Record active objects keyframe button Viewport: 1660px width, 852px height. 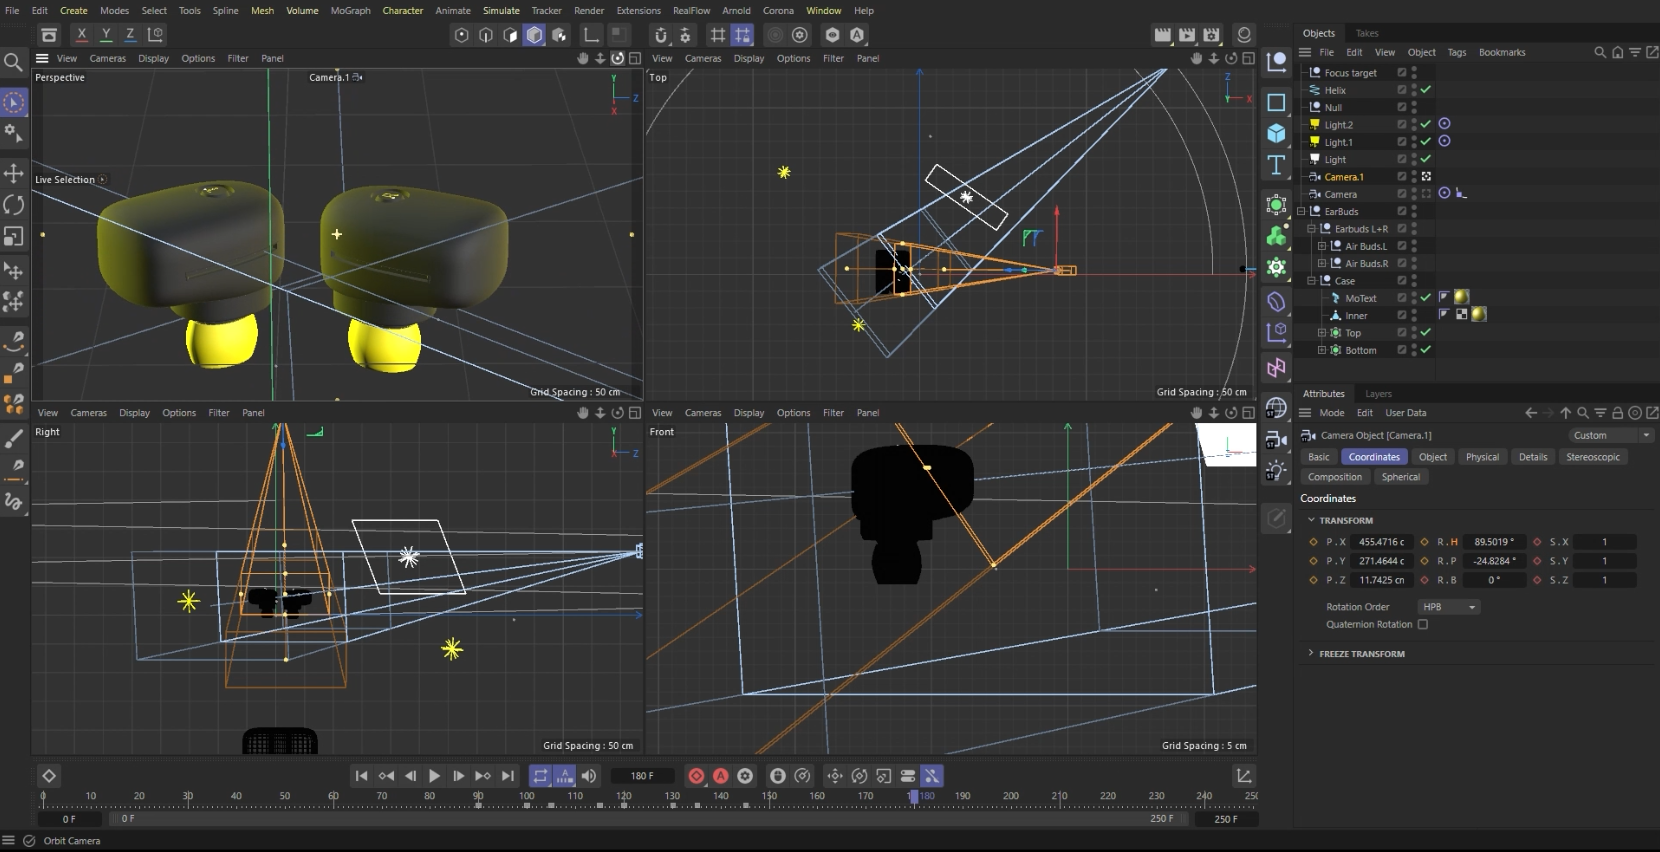coord(696,776)
